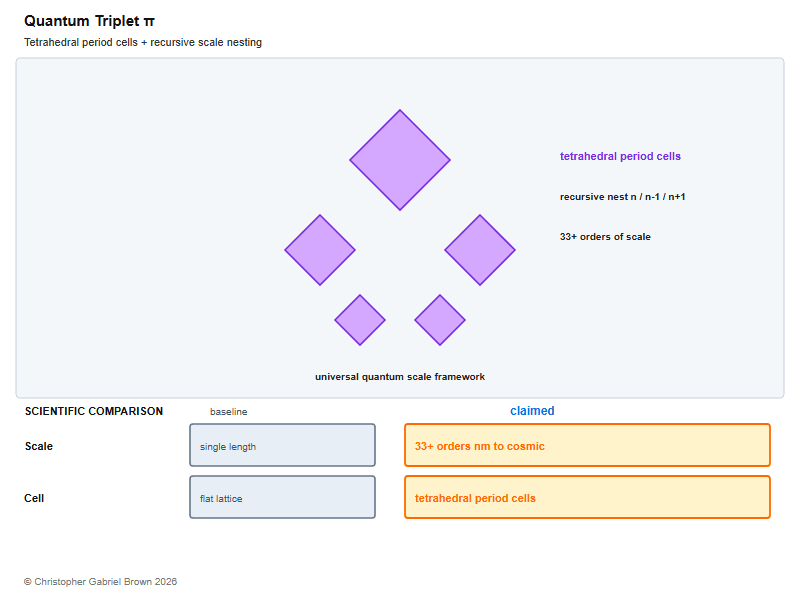This screenshot has width=800, height=600.
Task: Click the 'Cell' row label
Action: pyautogui.click(x=34, y=498)
